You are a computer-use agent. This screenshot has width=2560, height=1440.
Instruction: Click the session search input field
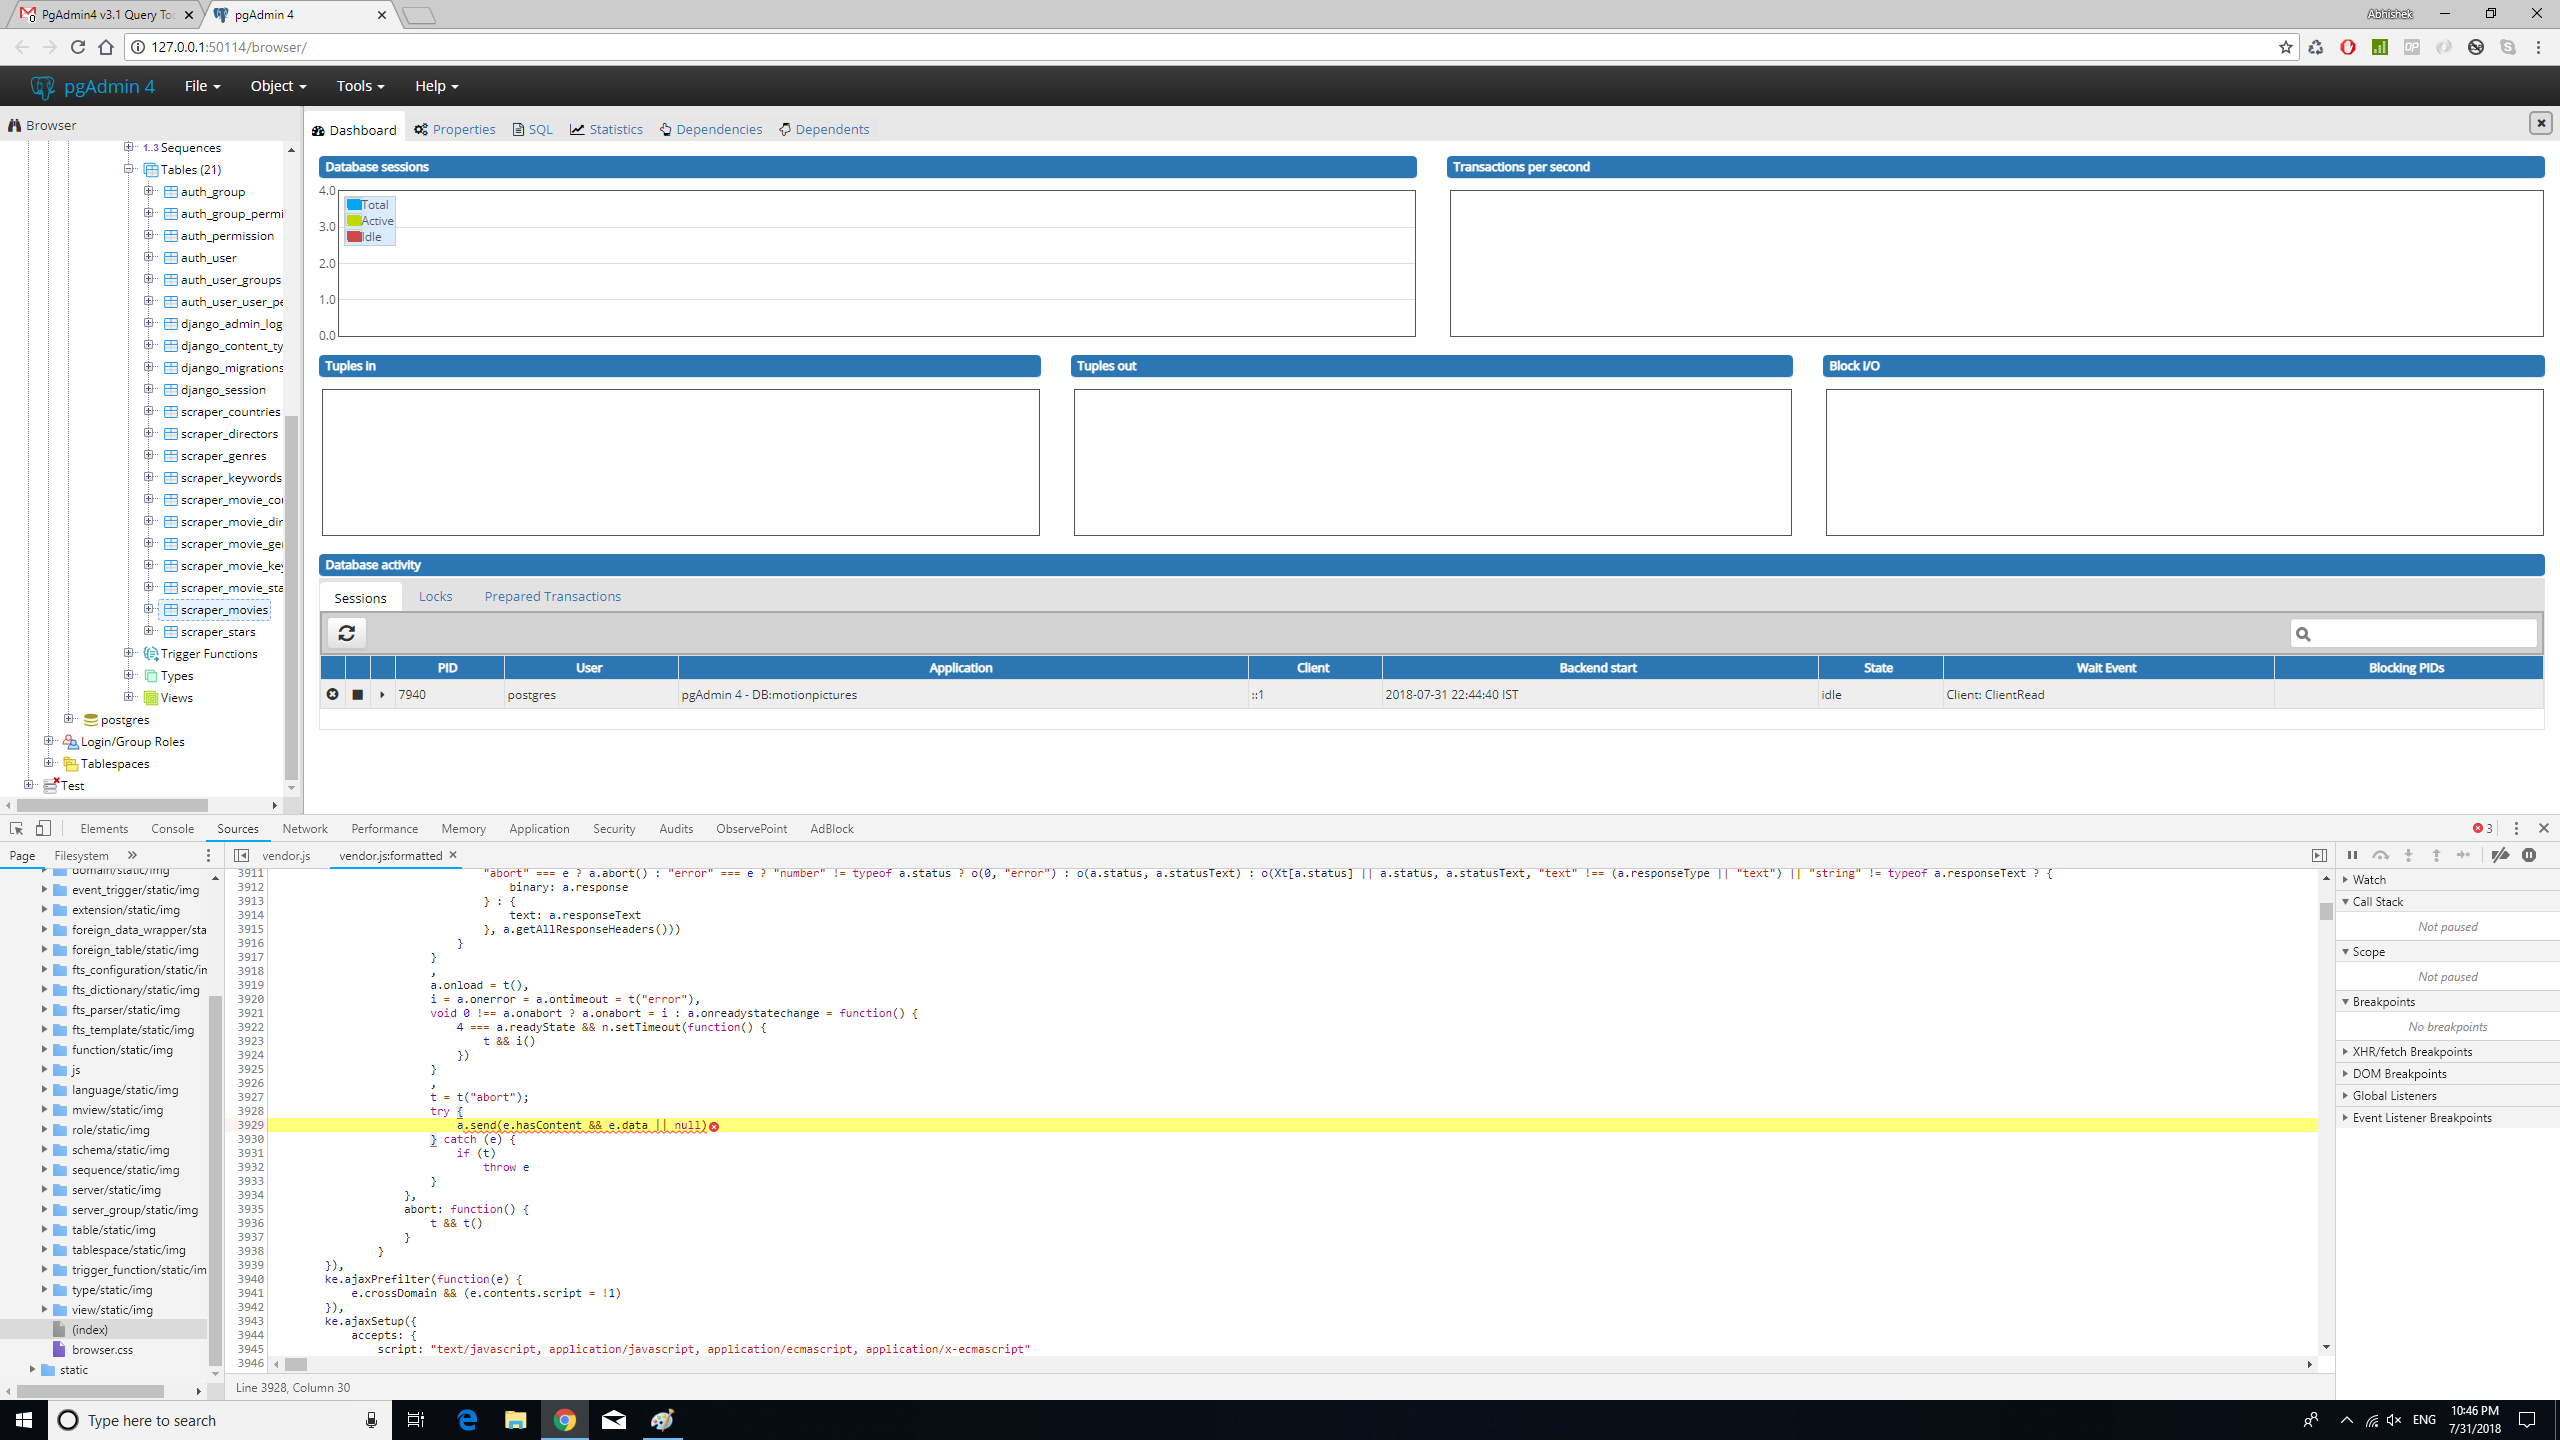tap(2413, 633)
